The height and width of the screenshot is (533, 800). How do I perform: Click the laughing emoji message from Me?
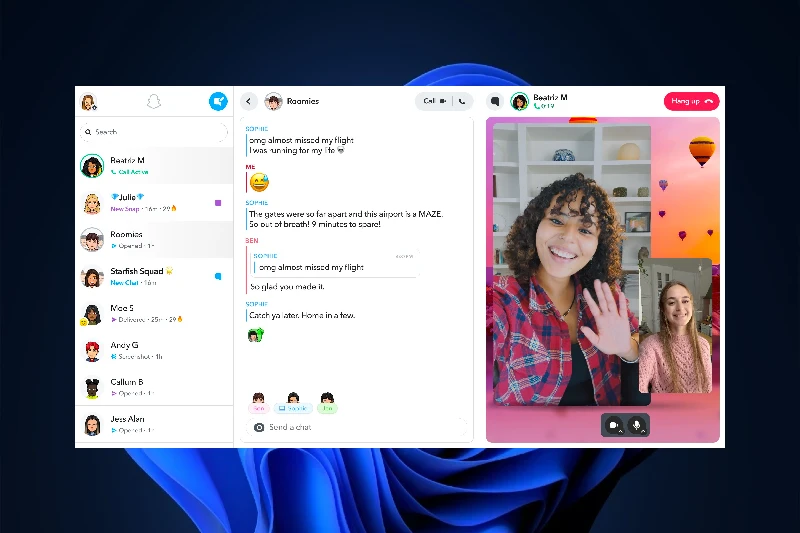pos(259,182)
